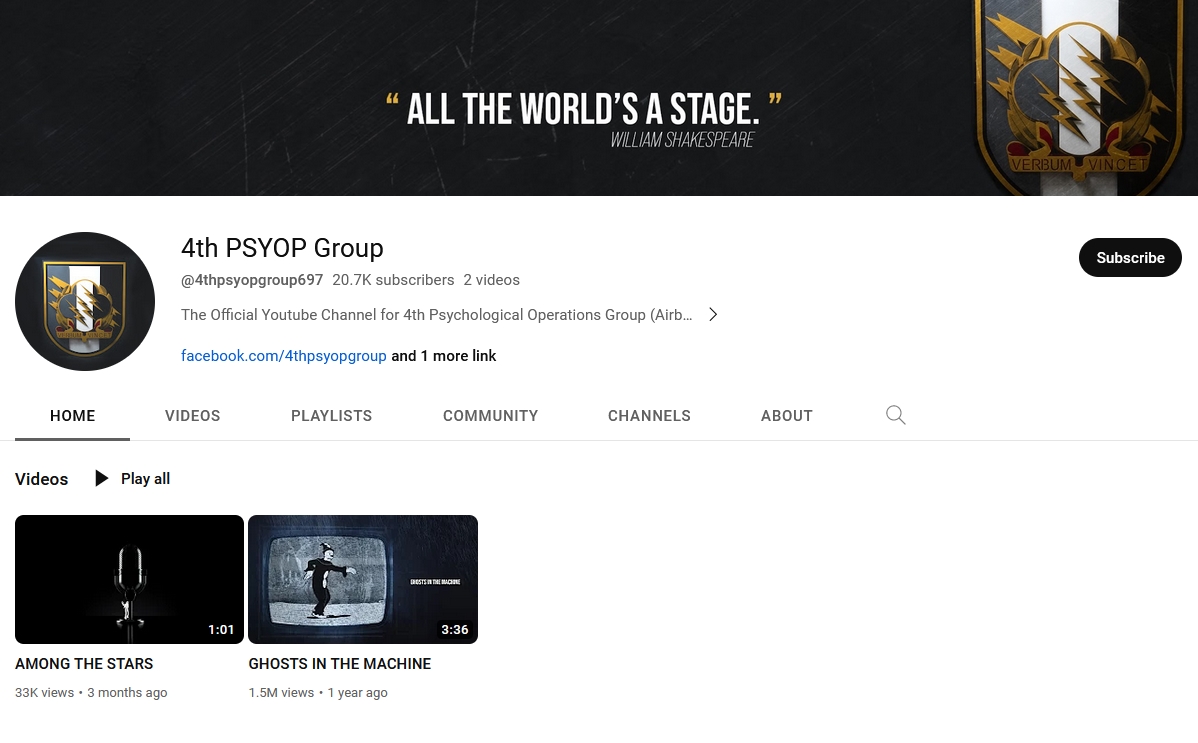Click the 20.7K subscribers text
The width and height of the screenshot is (1198, 743).
tap(393, 280)
